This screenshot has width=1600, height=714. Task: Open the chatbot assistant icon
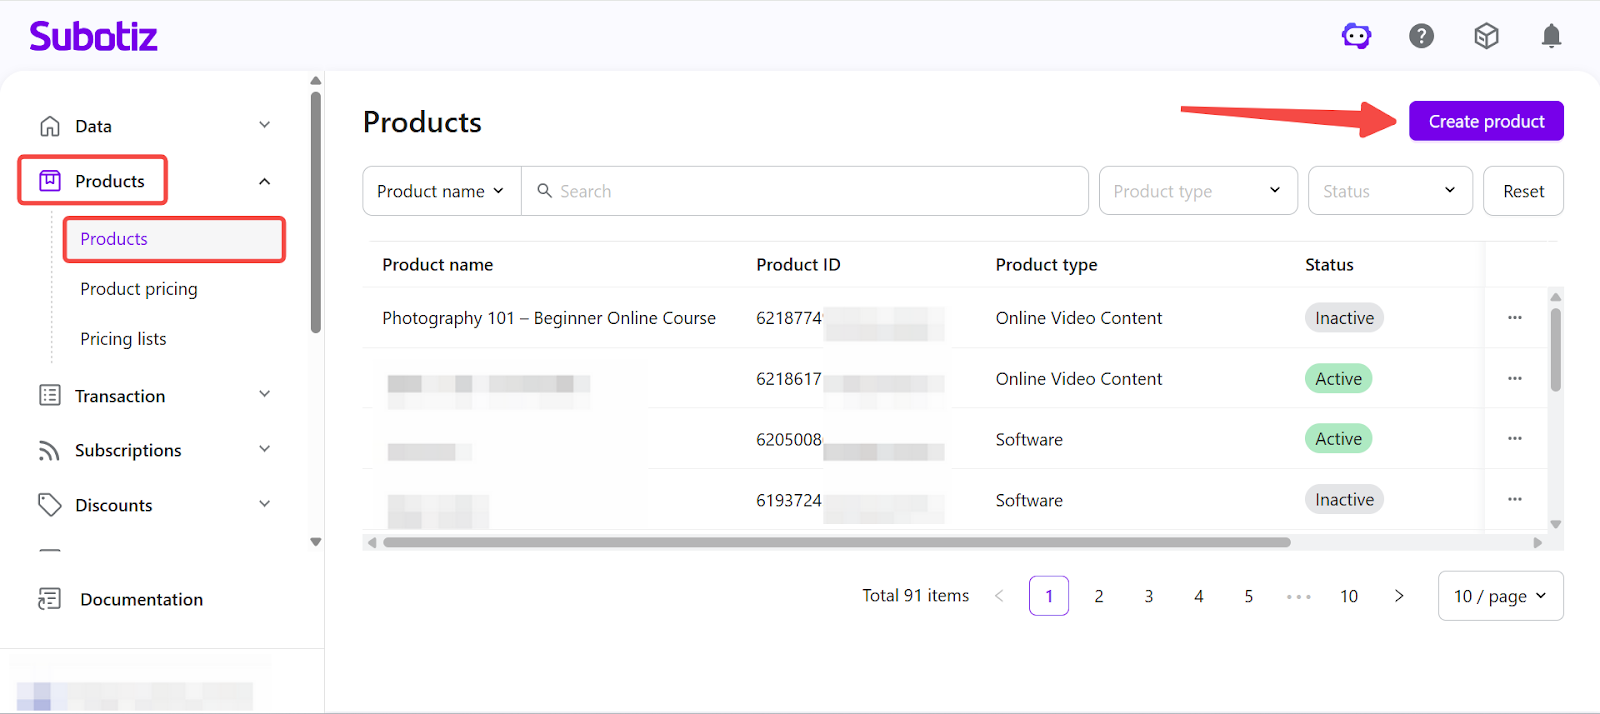1356,37
